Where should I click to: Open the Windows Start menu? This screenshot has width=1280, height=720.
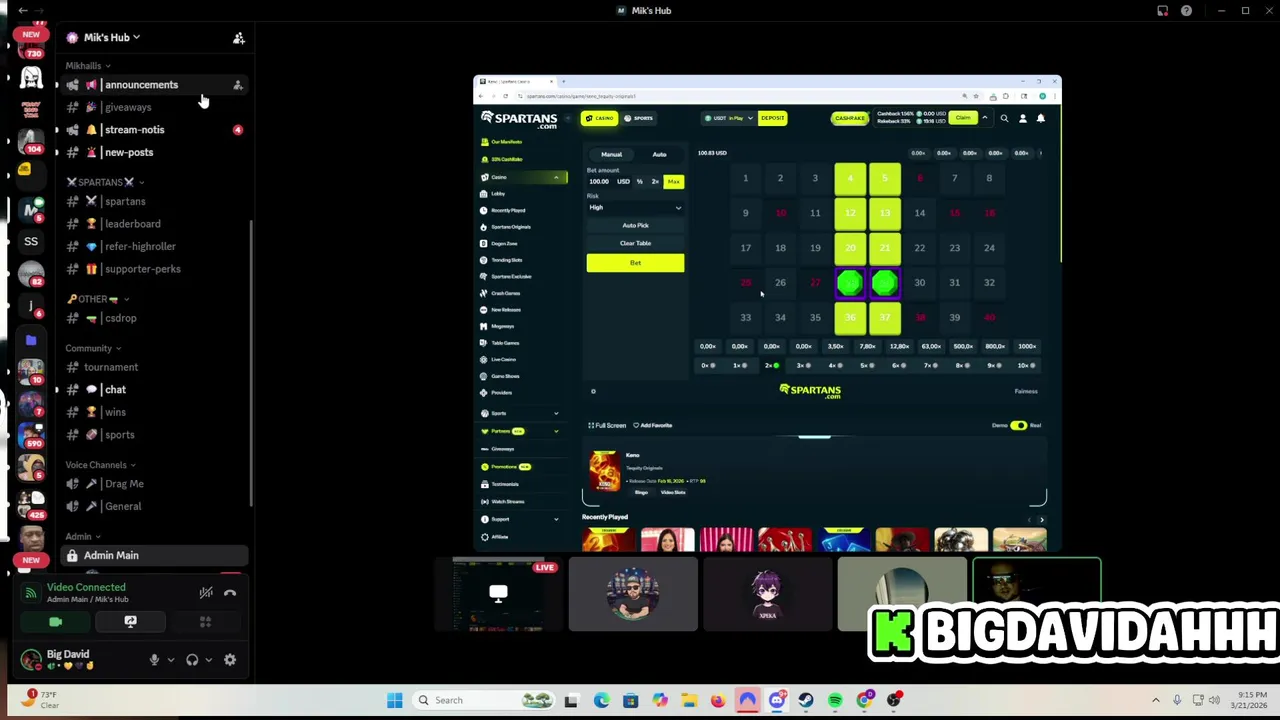pos(395,700)
